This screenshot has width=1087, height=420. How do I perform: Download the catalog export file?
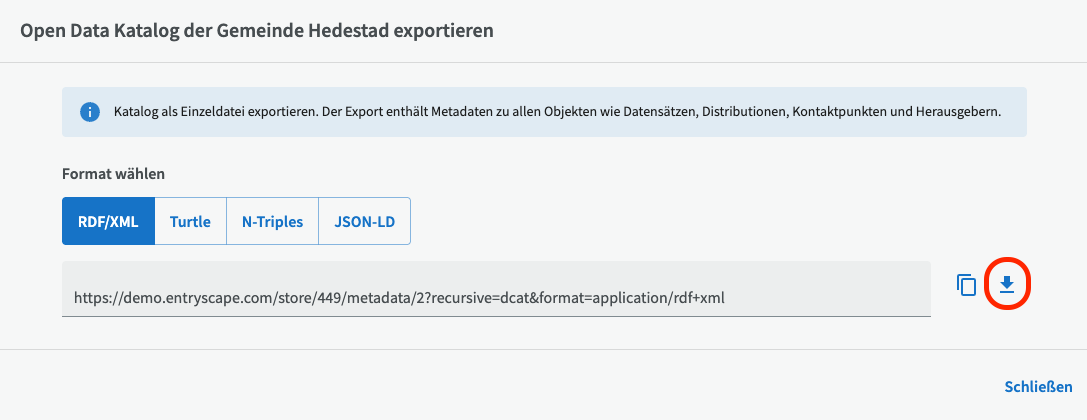[x=1007, y=285]
